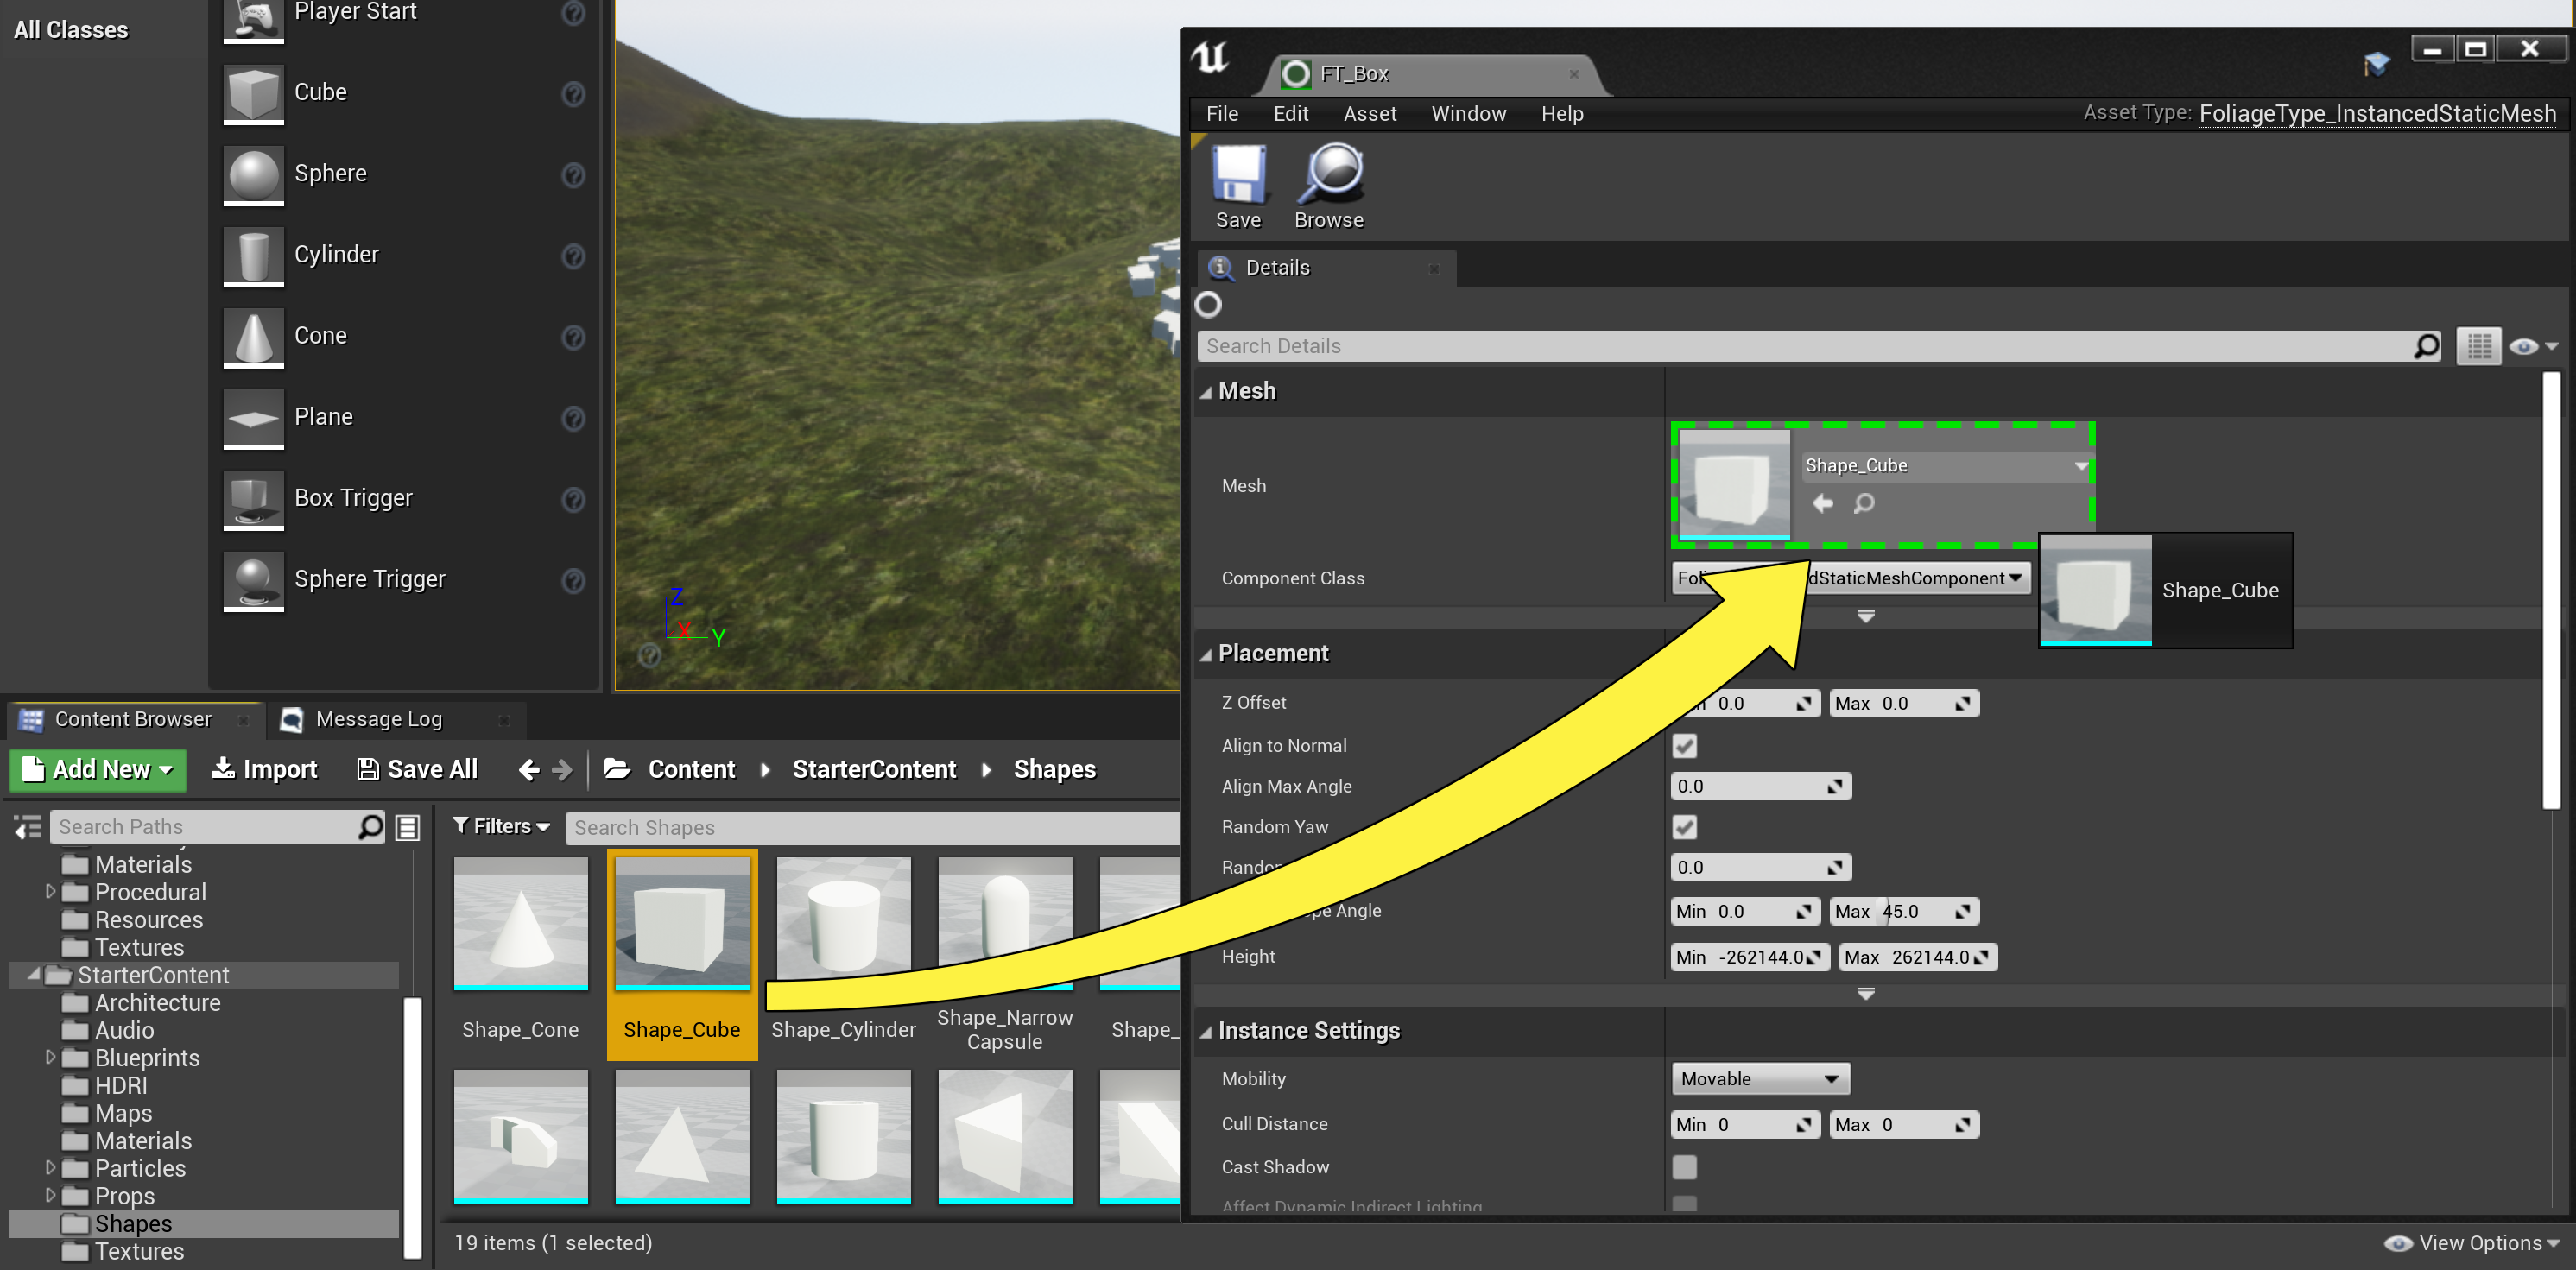Image resolution: width=2576 pixels, height=1270 pixels.
Task: Open the Asset menu
Action: [1369, 114]
